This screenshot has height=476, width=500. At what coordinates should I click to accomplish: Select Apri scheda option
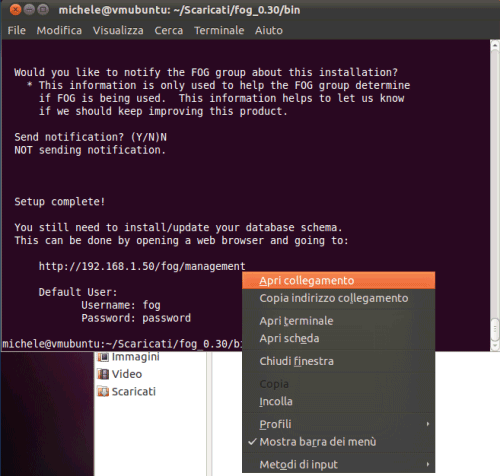tap(338, 338)
